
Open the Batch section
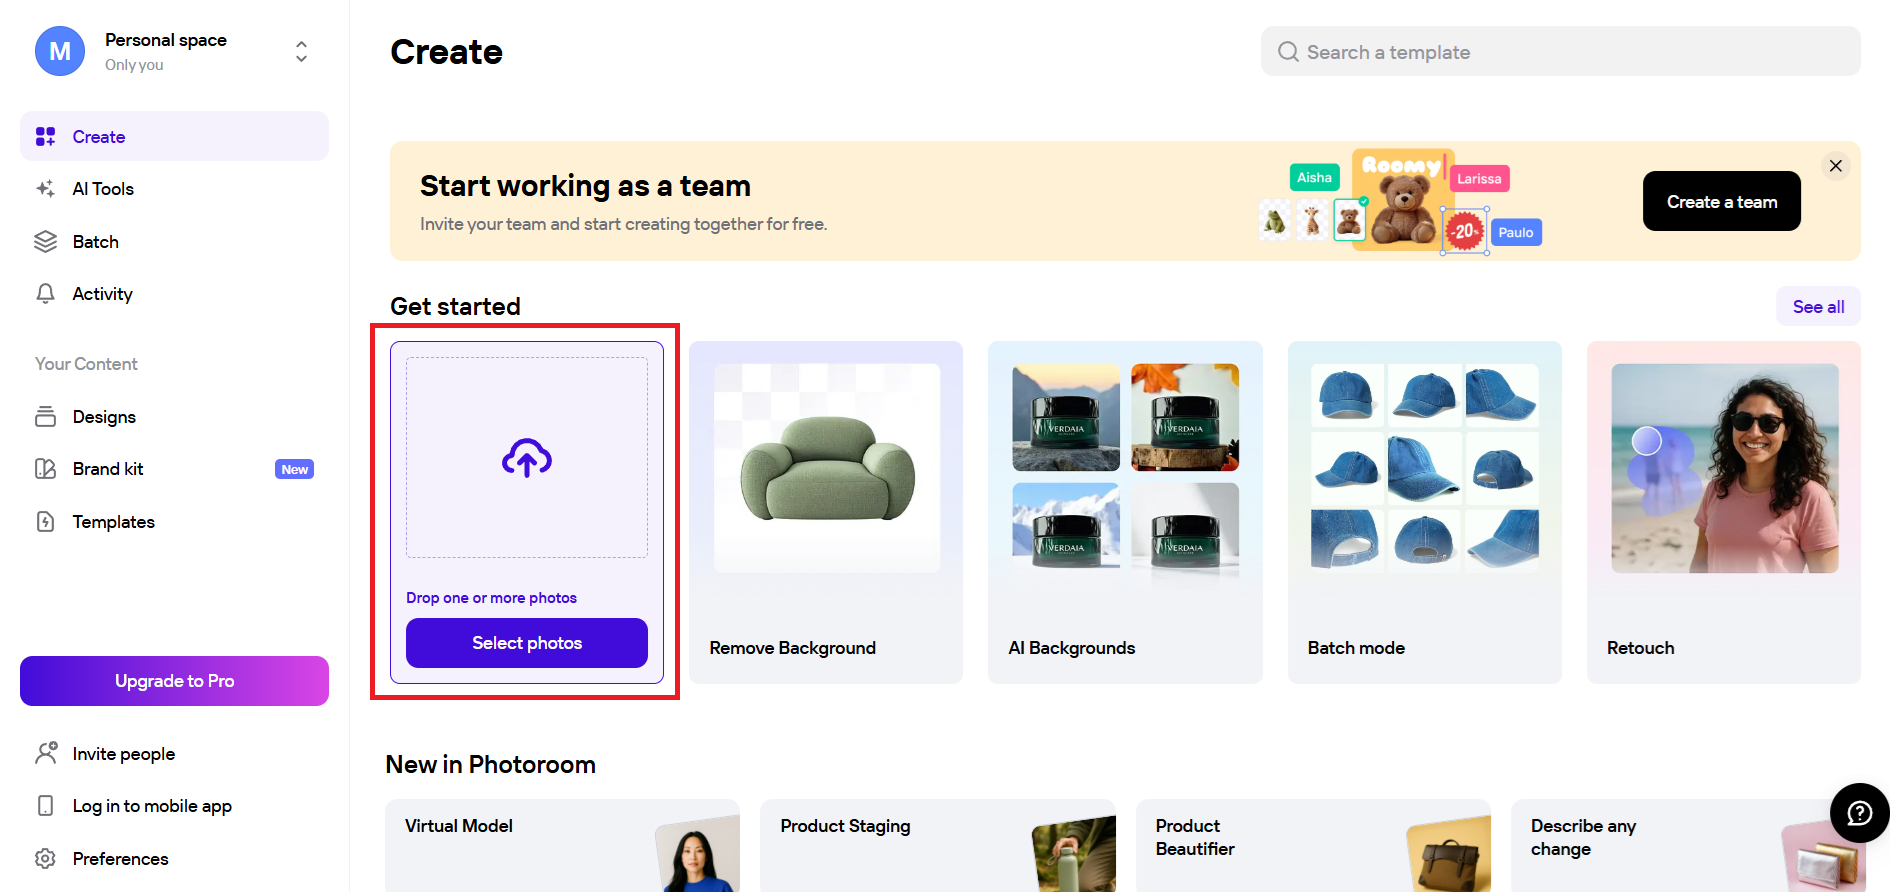point(174,242)
